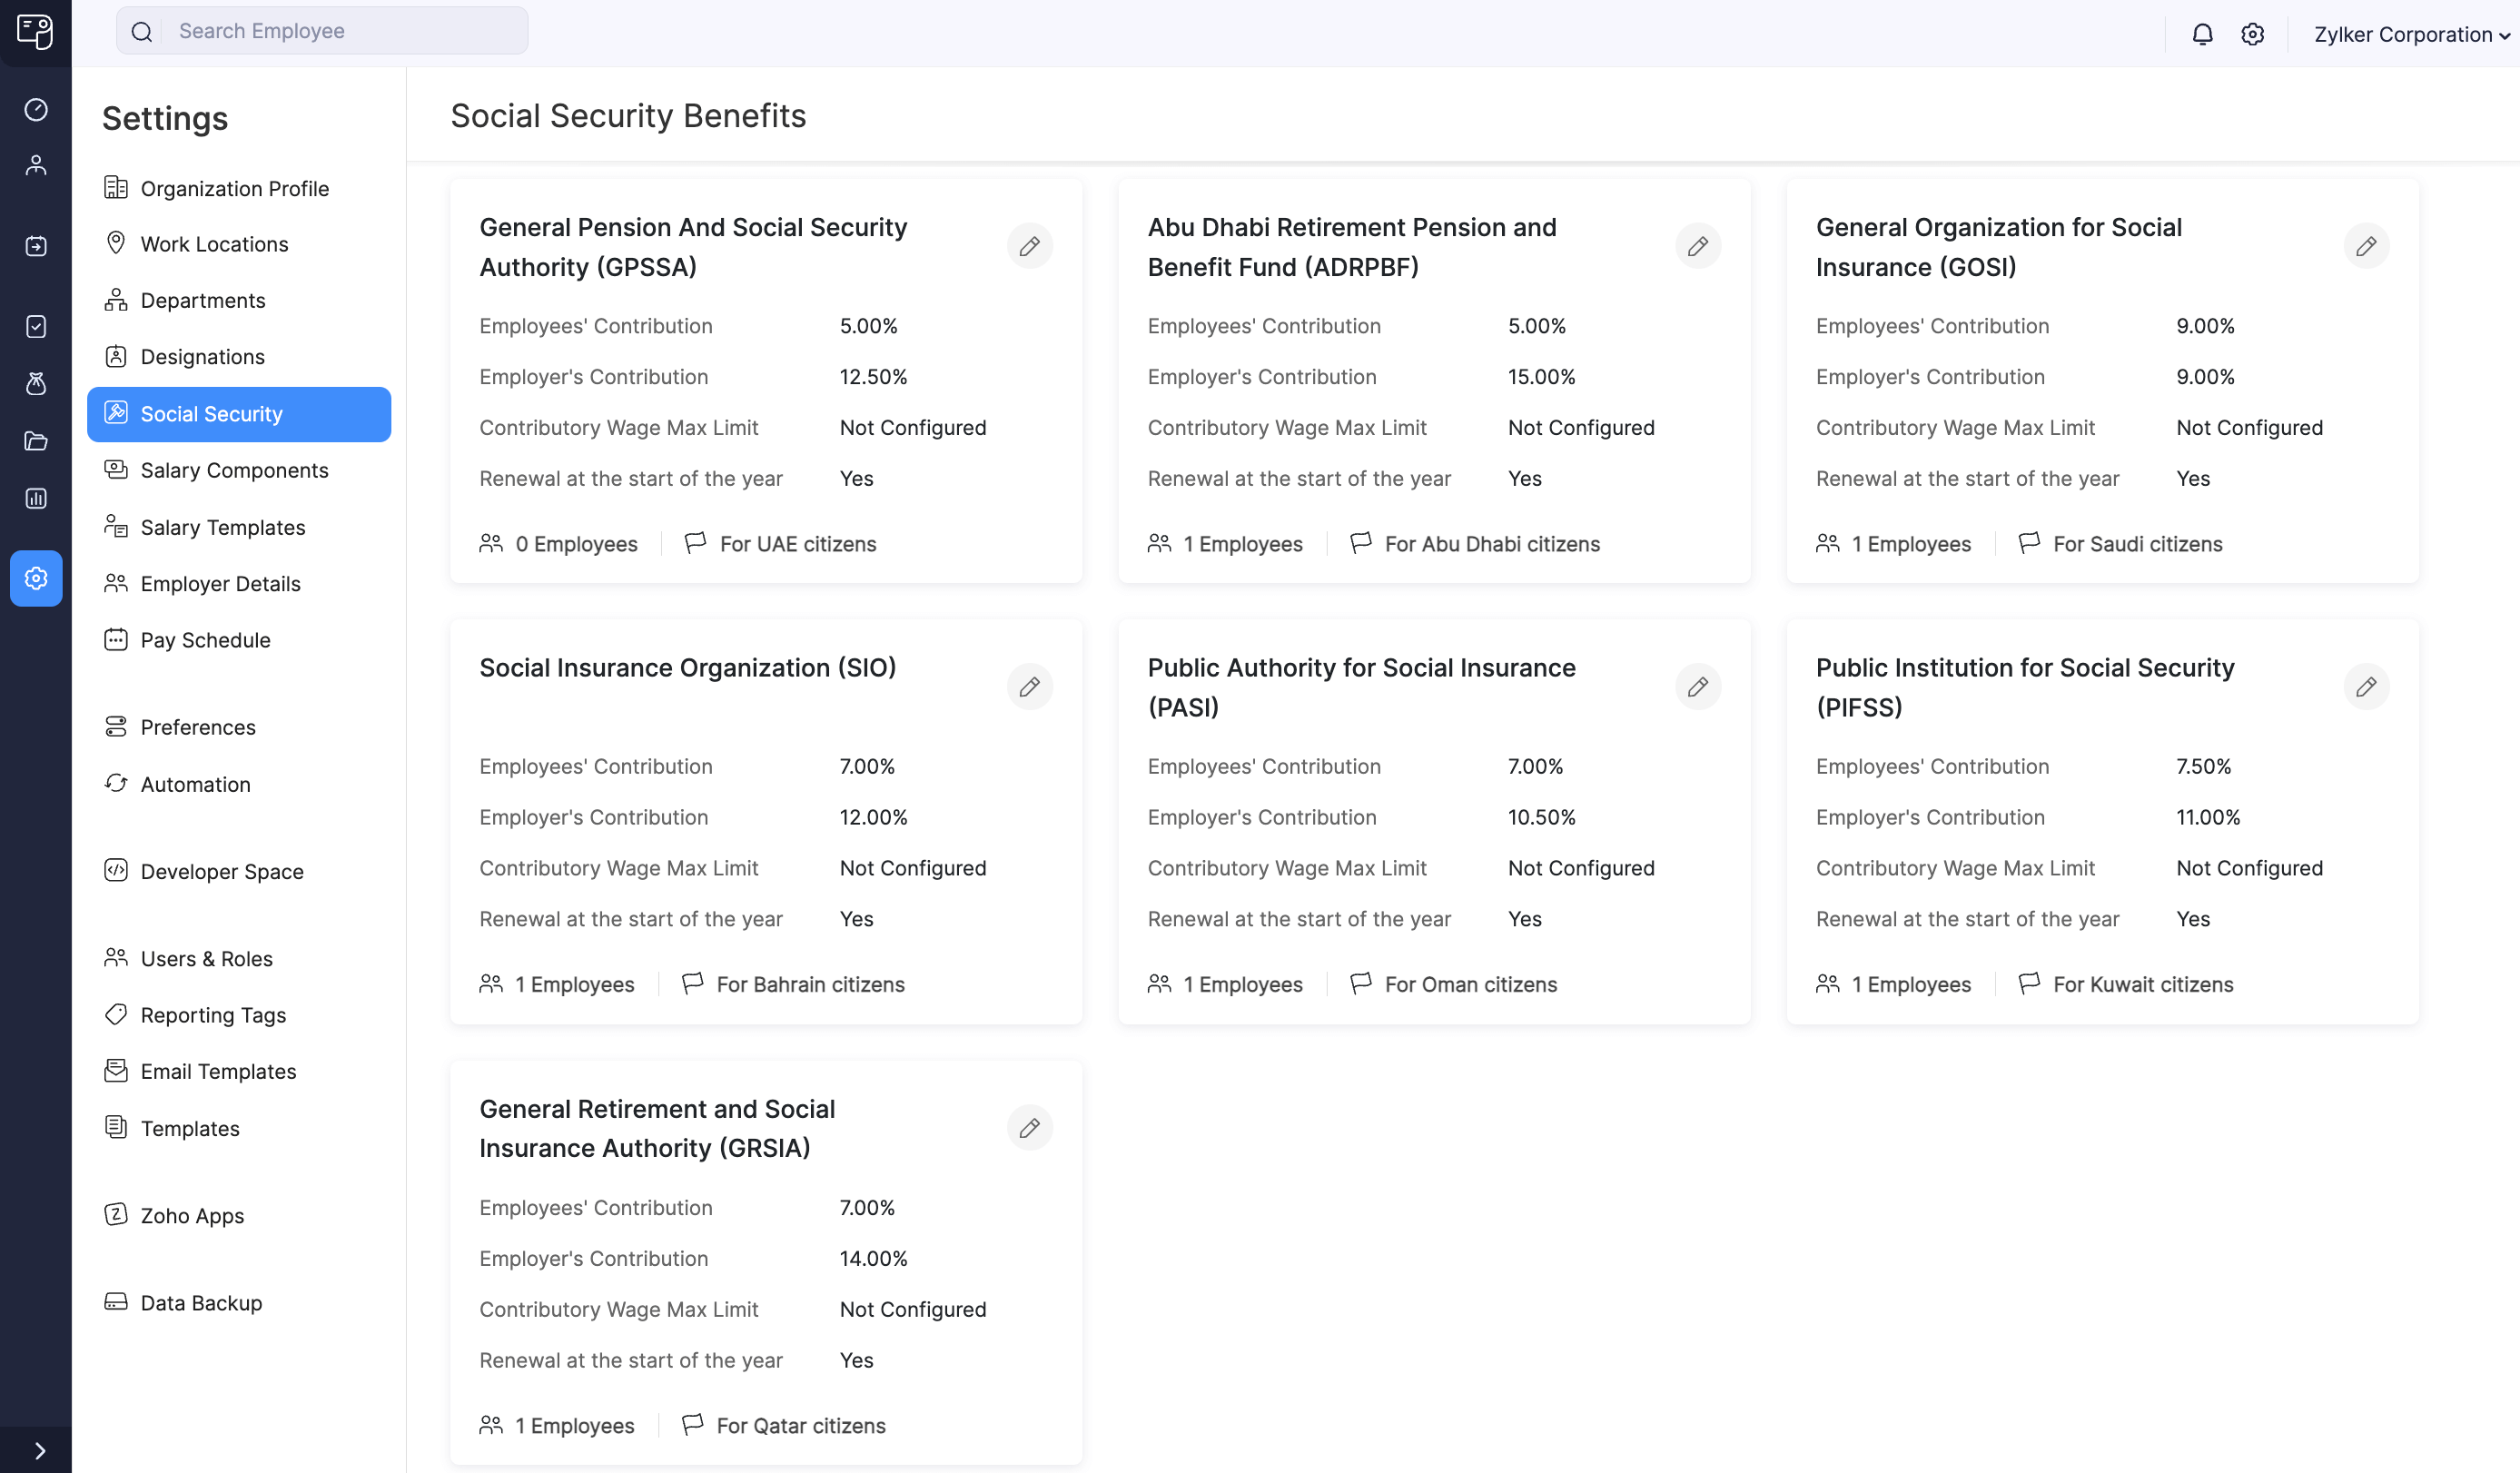Click the edit icon for SIO
Image resolution: width=2520 pixels, height=1473 pixels.
pyautogui.click(x=1031, y=686)
